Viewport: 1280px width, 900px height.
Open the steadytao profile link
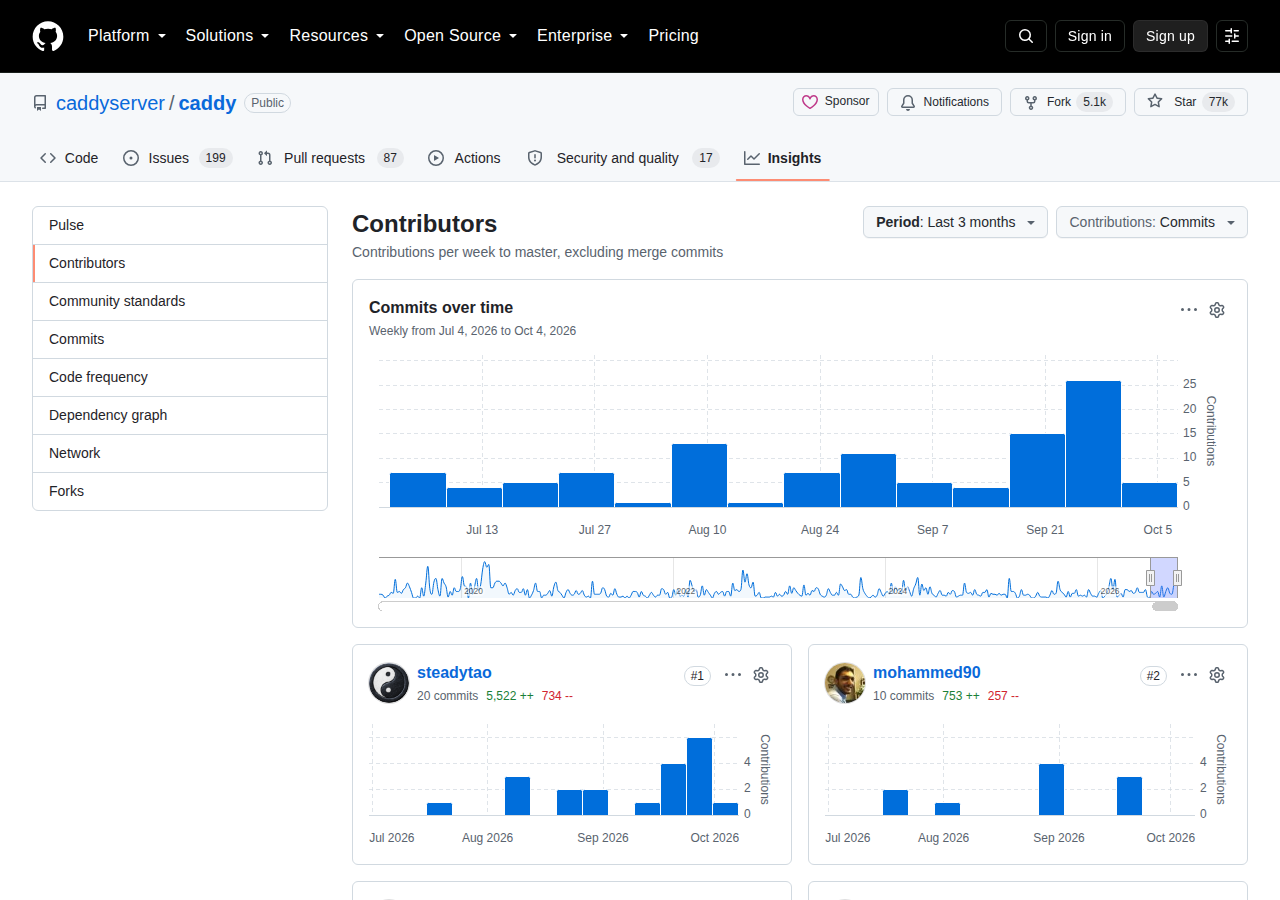point(454,673)
